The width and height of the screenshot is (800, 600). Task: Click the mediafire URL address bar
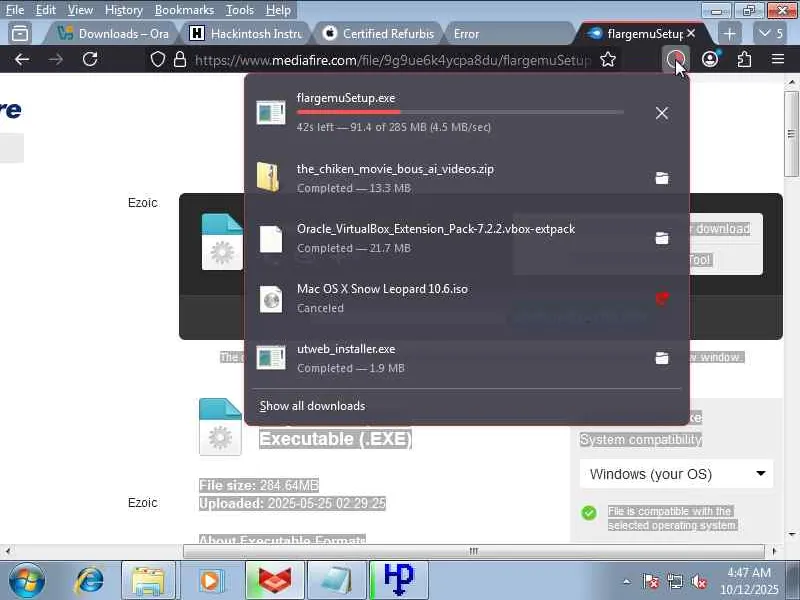tap(392, 60)
